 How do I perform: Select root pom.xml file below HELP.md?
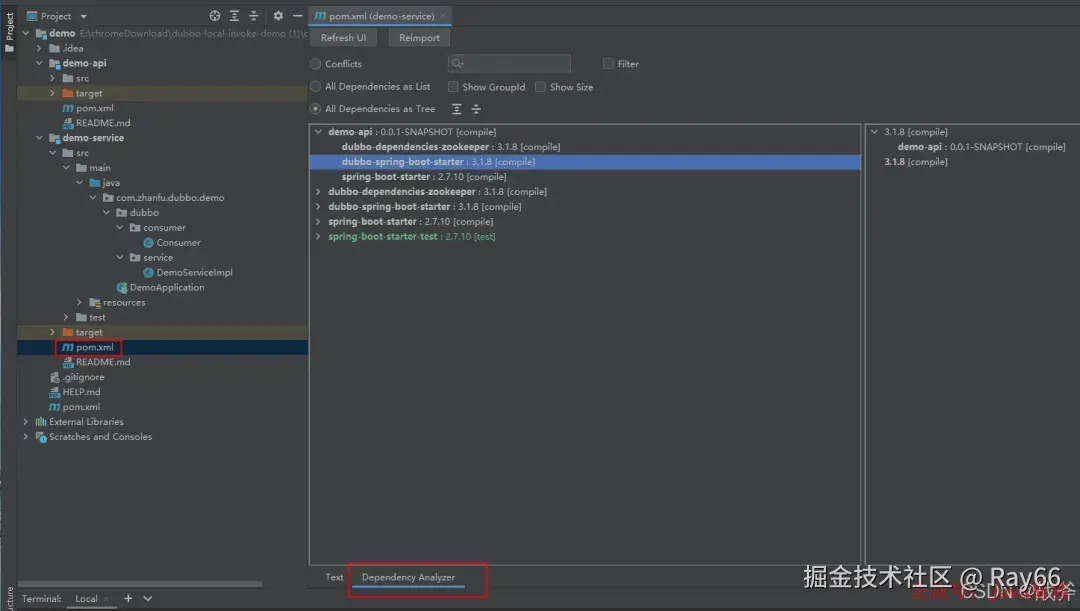point(81,407)
